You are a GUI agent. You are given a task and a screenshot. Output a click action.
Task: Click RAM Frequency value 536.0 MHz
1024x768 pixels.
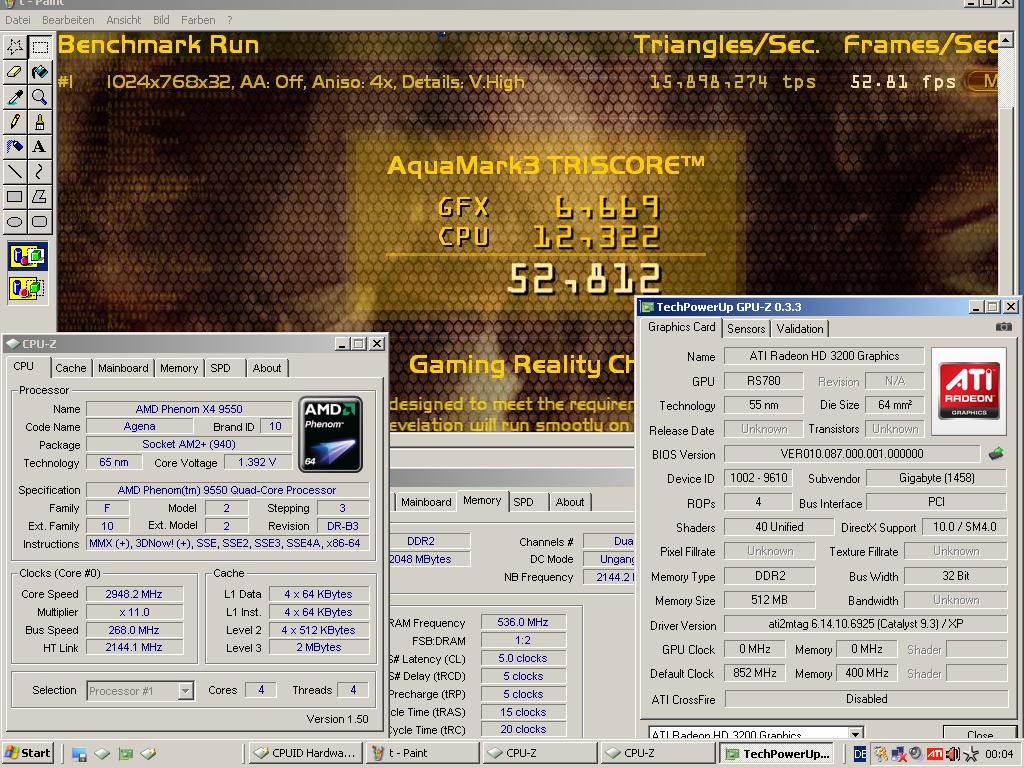523,622
